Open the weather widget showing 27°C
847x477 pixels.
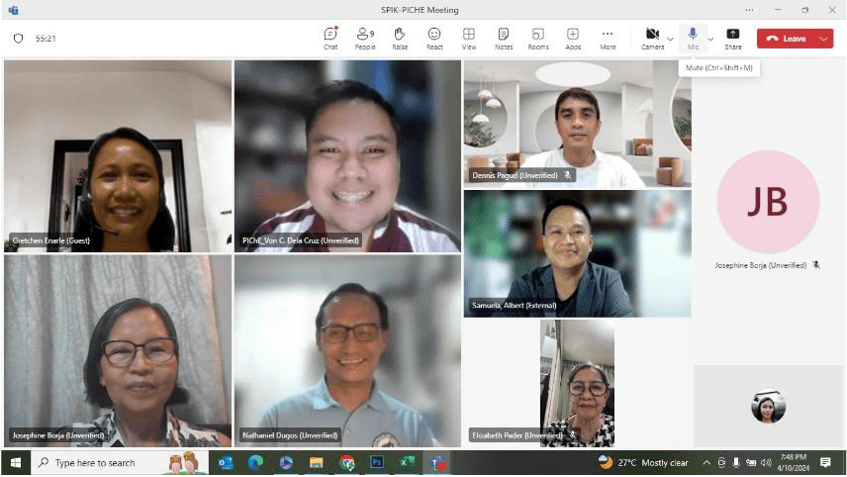tap(643, 463)
